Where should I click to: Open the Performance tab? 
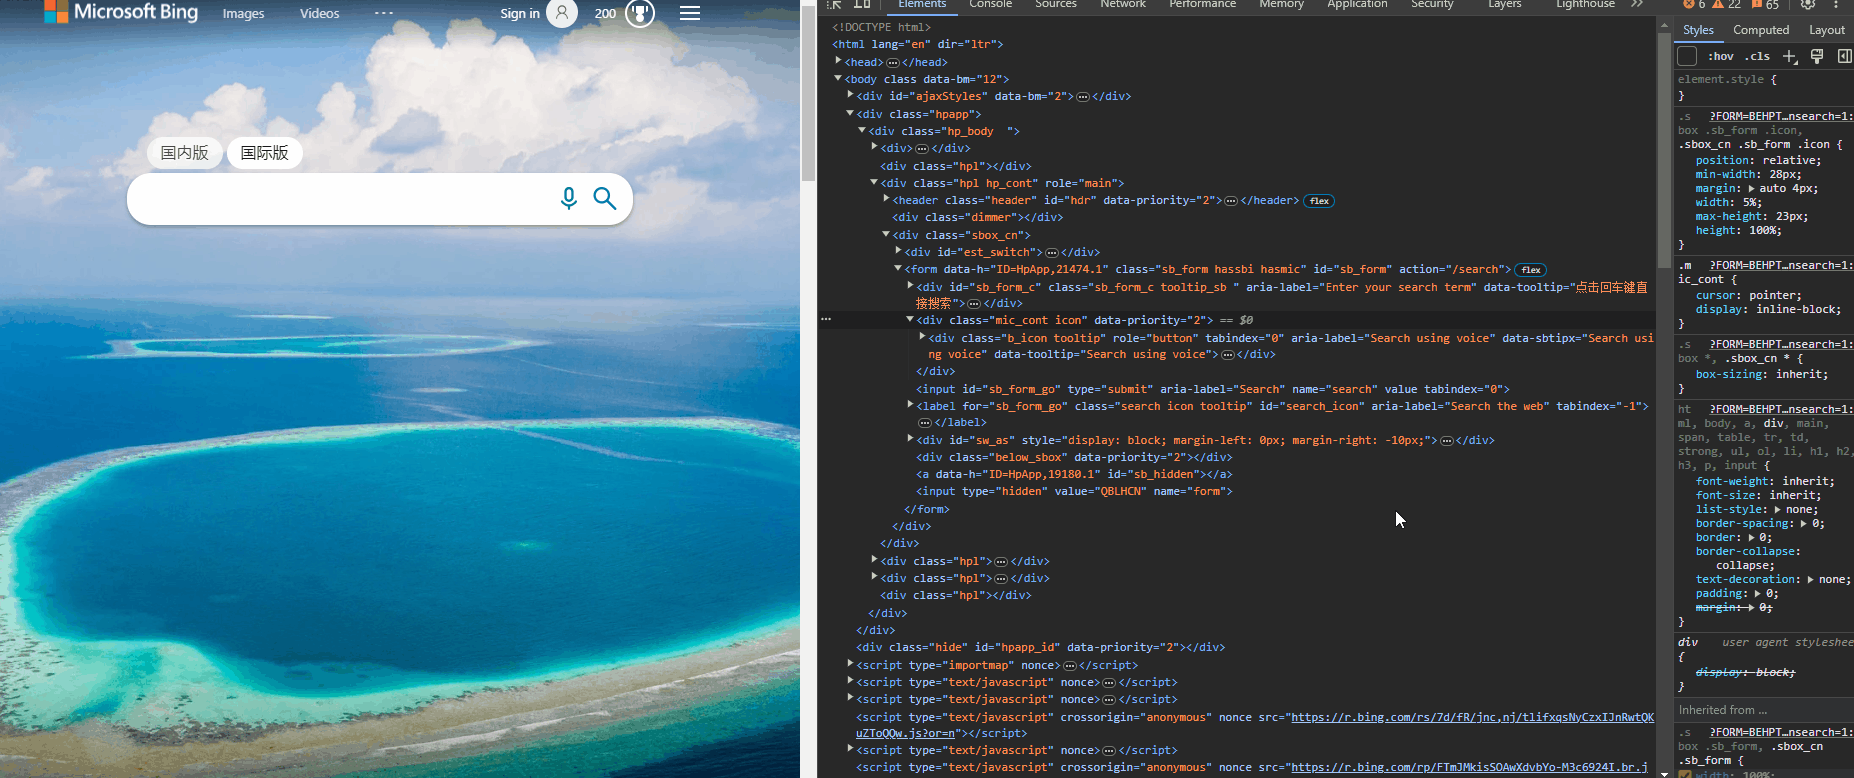point(1202,4)
